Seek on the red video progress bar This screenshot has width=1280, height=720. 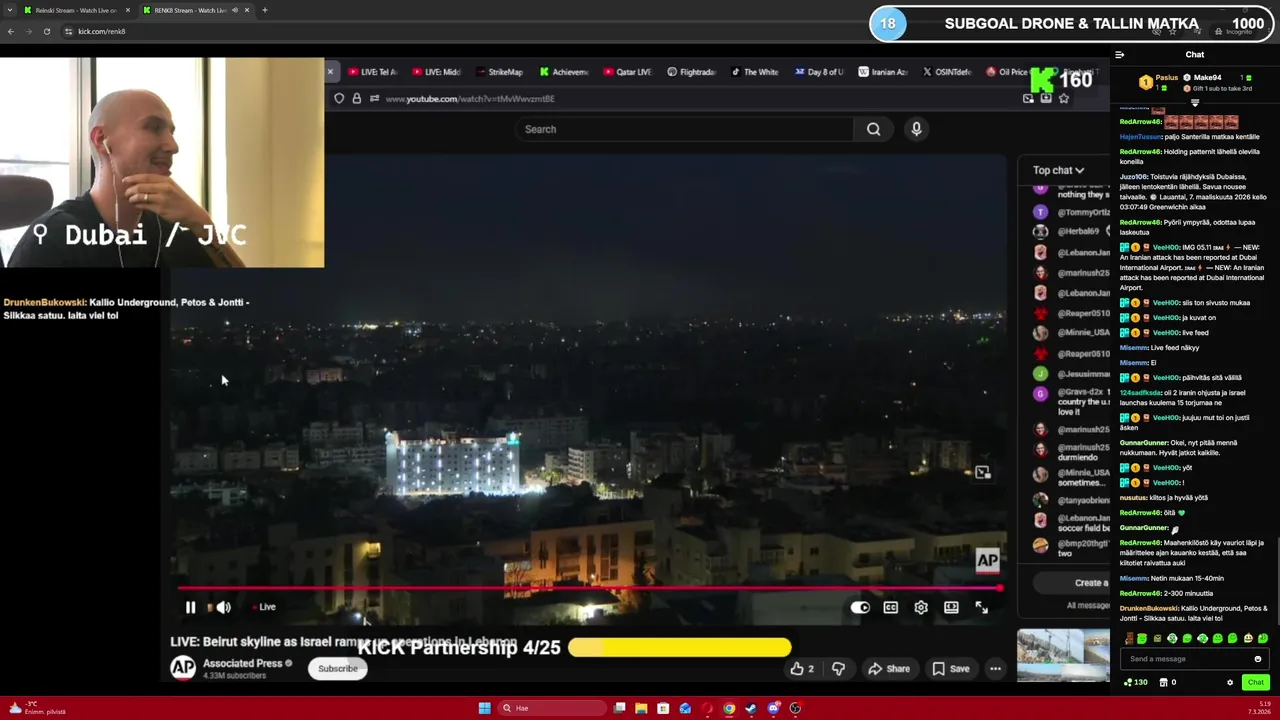[590, 588]
